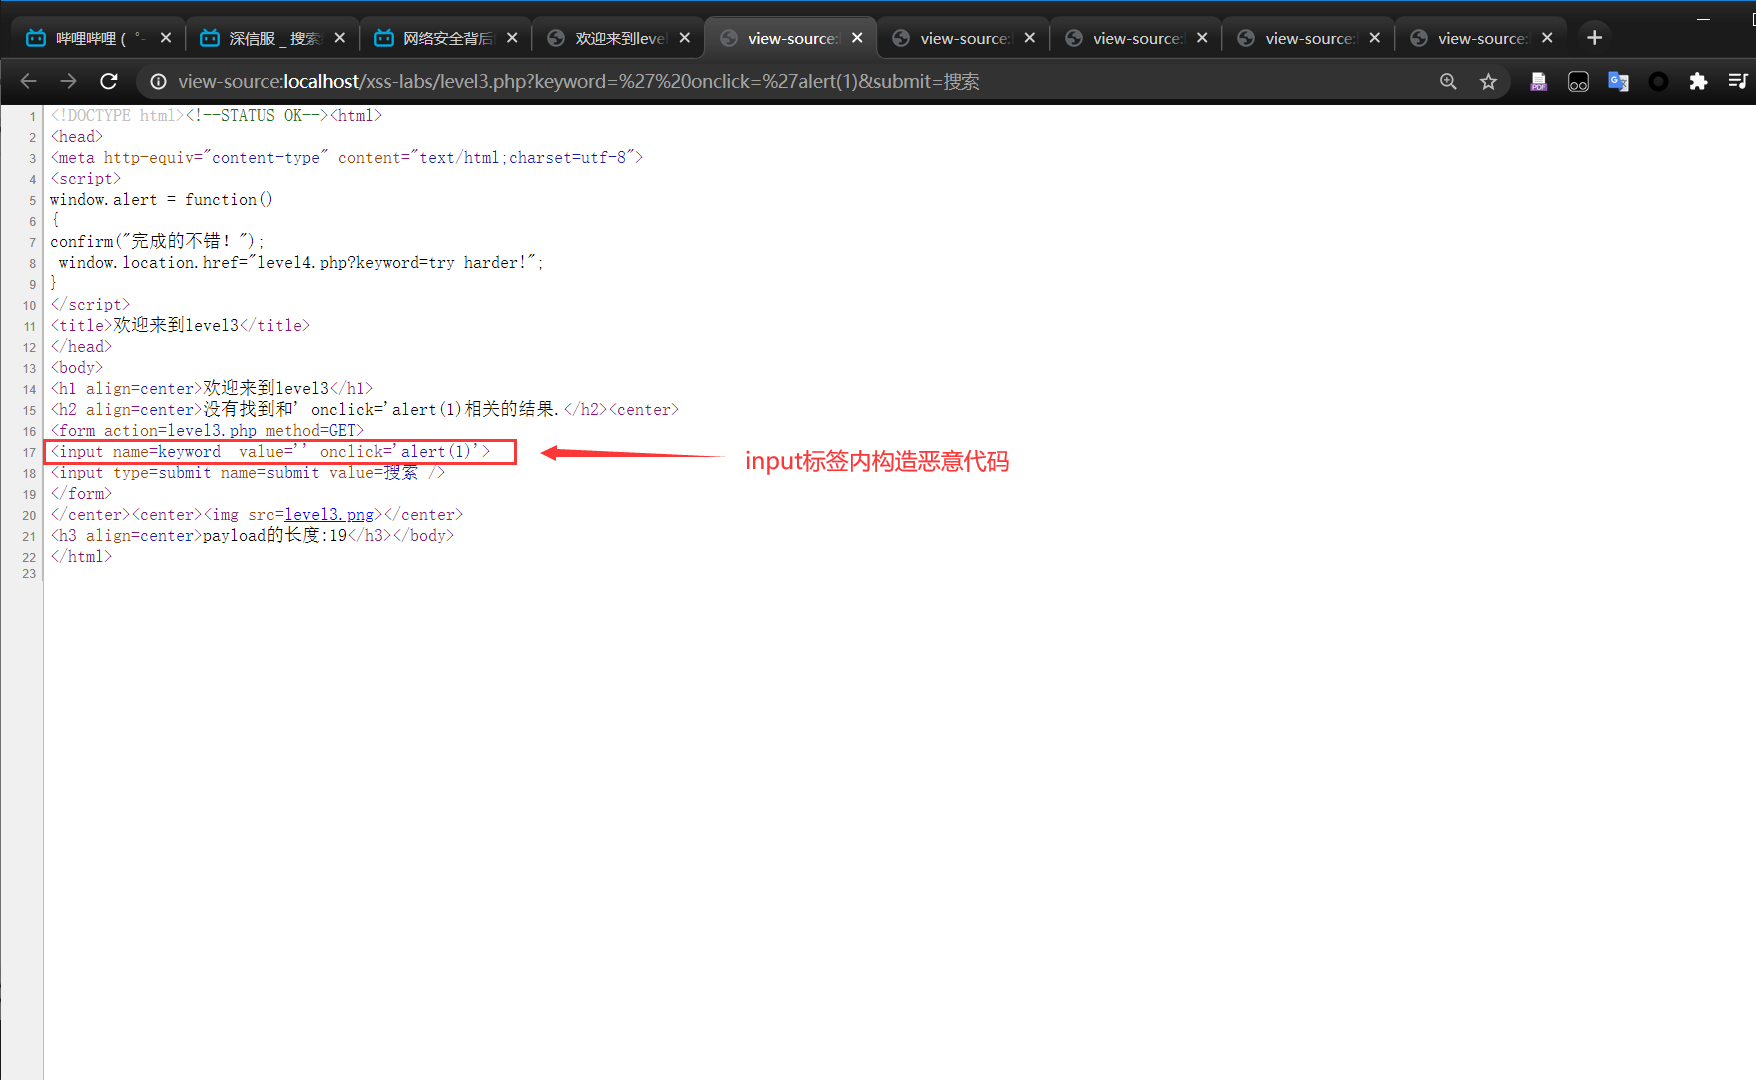Click the text 'window.alert = function()'
This screenshot has width=1756, height=1080.
tap(161, 200)
